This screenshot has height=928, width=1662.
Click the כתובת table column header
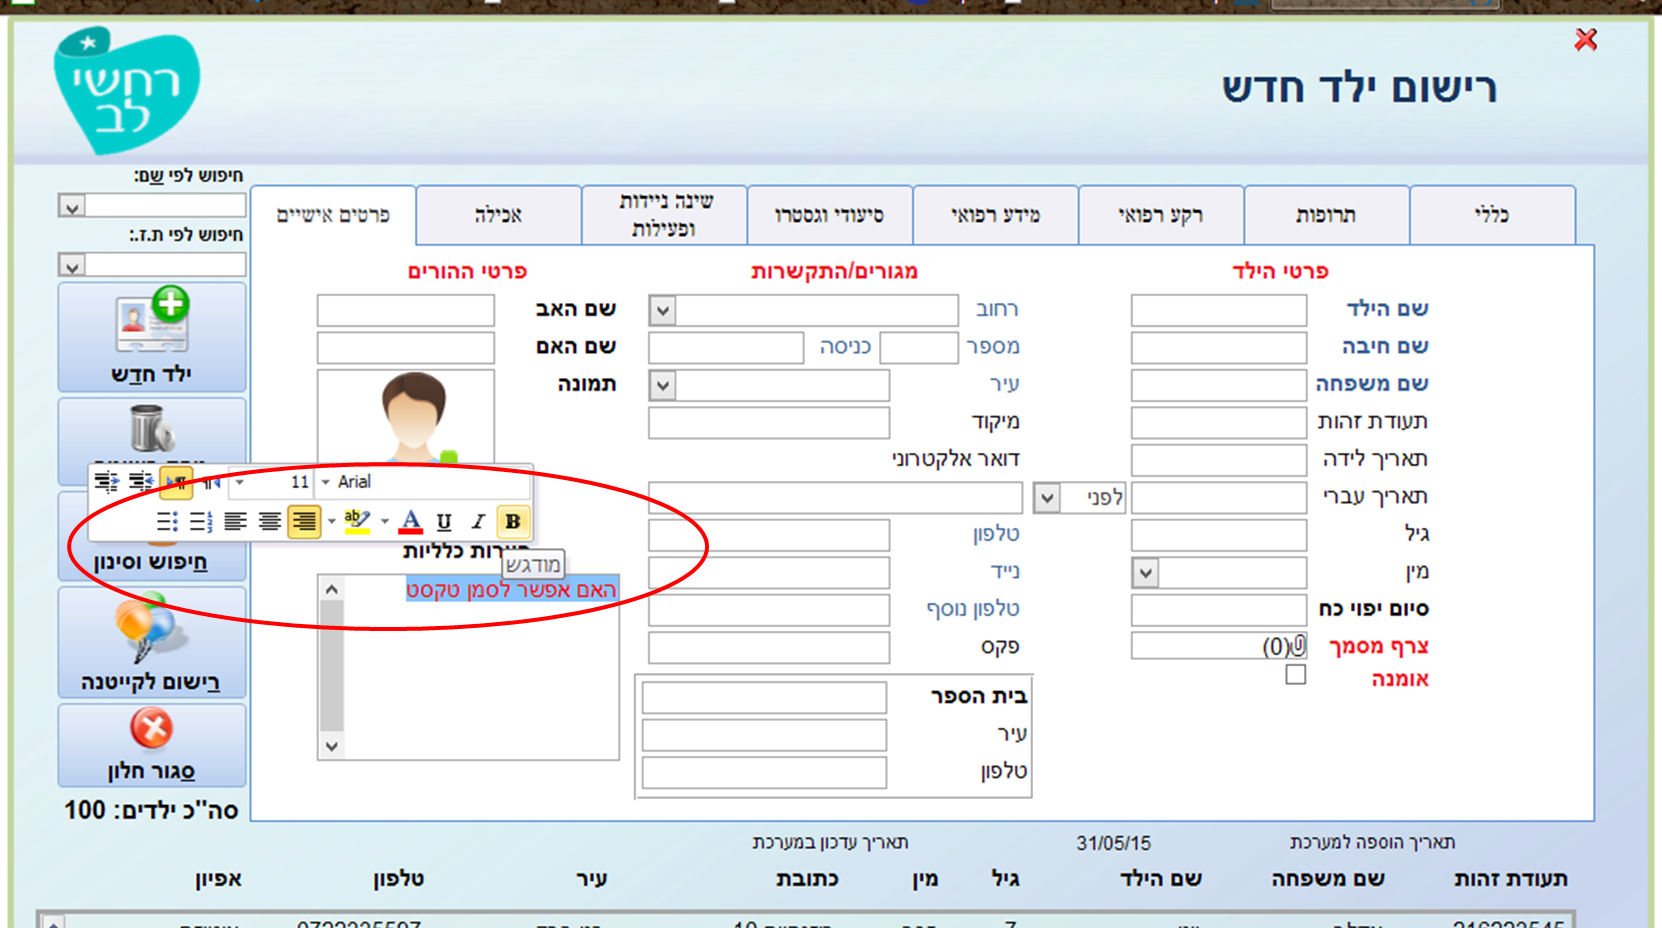[x=807, y=879]
